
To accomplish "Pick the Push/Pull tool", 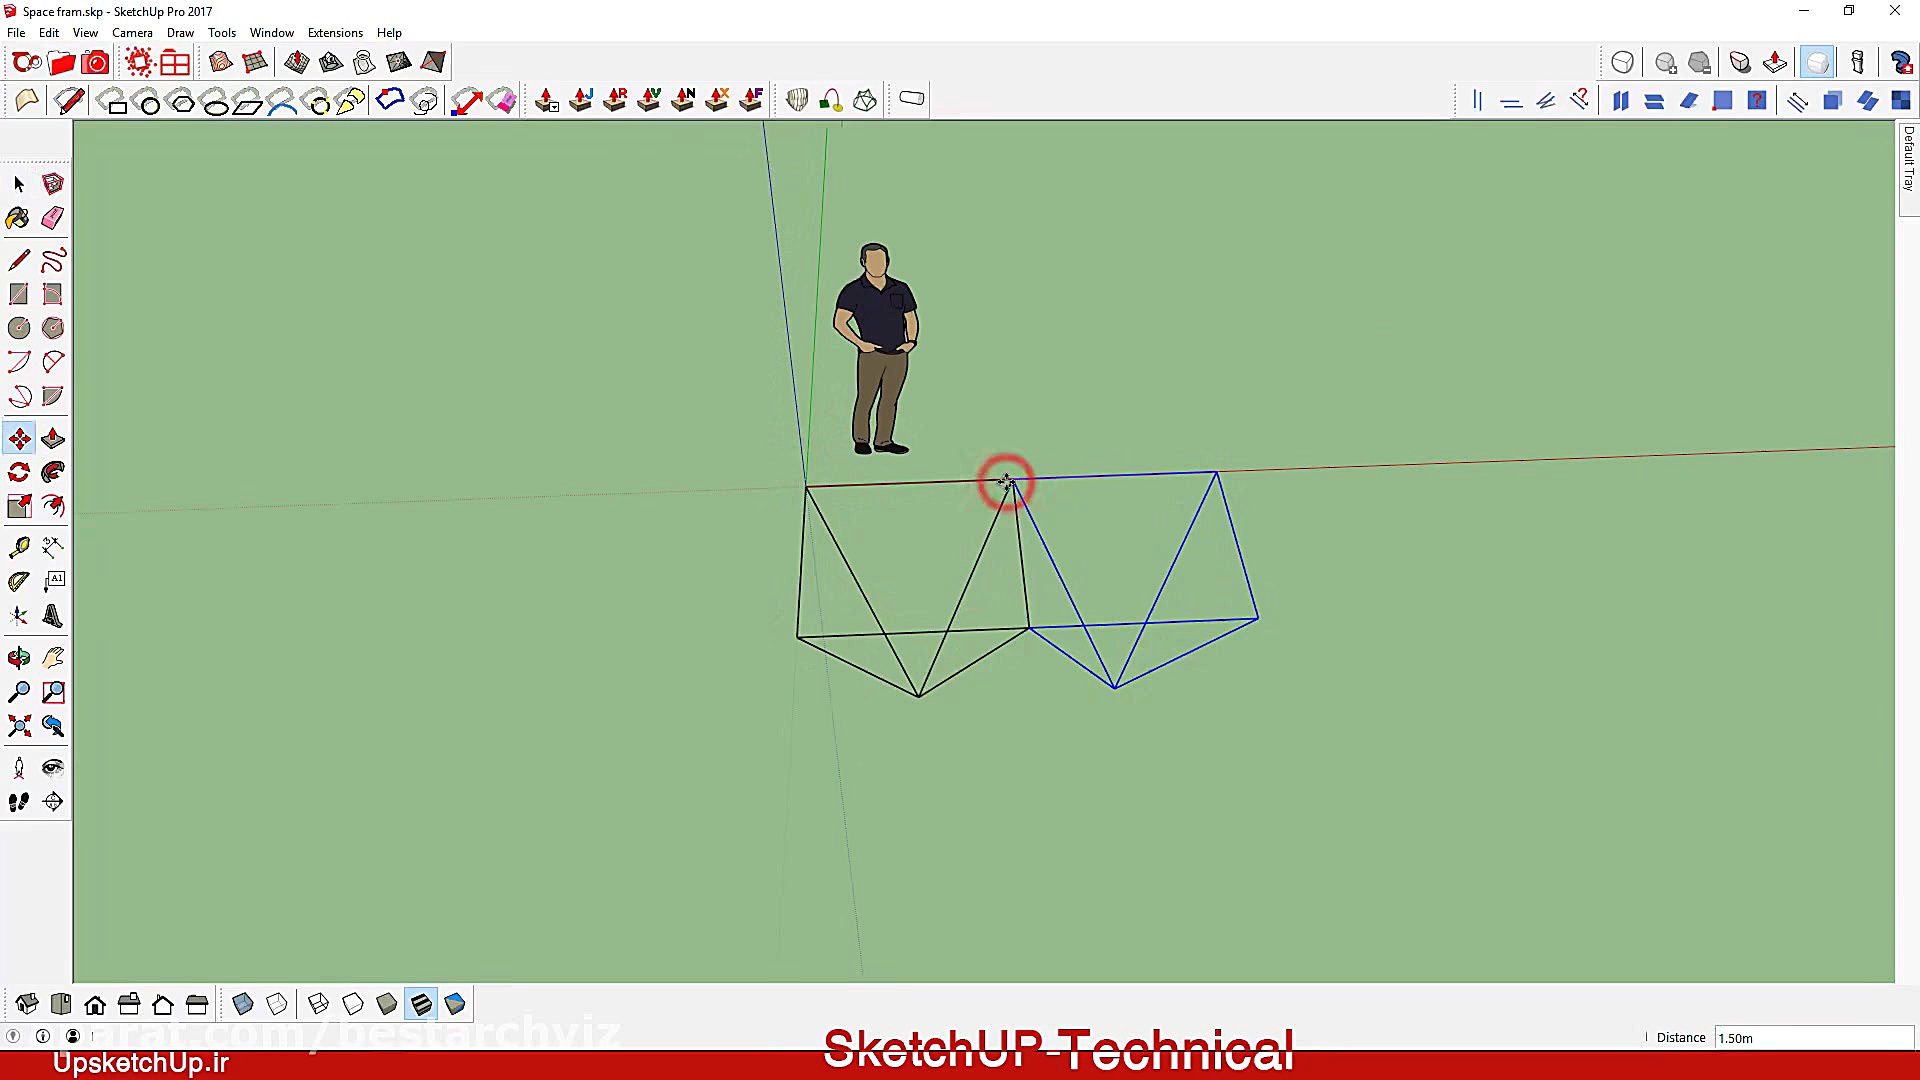I will click(x=53, y=439).
